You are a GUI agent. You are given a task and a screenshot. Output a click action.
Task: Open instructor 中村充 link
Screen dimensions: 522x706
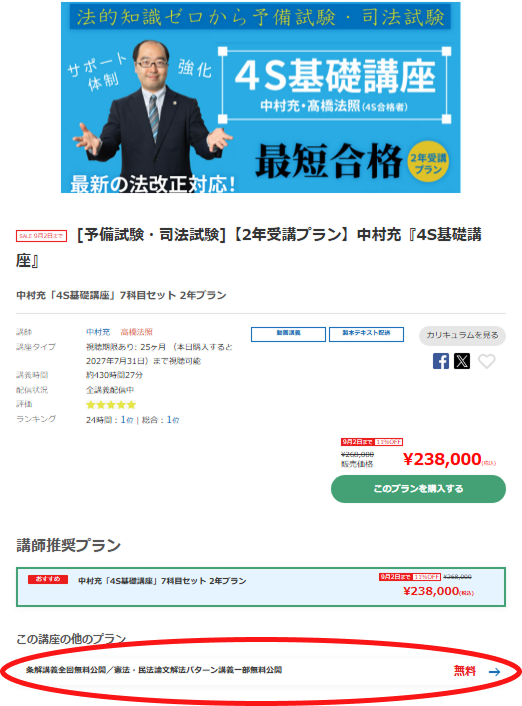click(x=98, y=332)
